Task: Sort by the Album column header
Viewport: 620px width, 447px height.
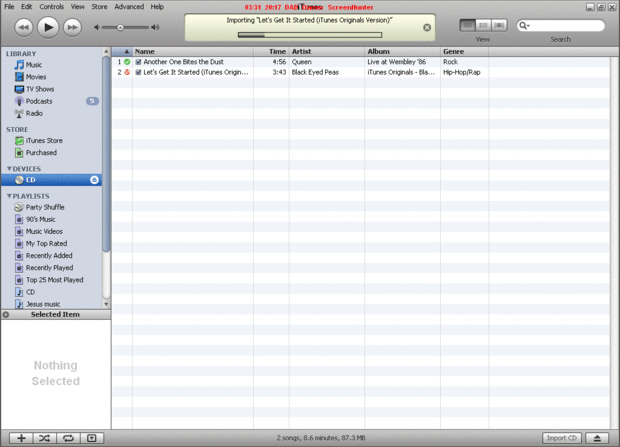Action: click(402, 51)
